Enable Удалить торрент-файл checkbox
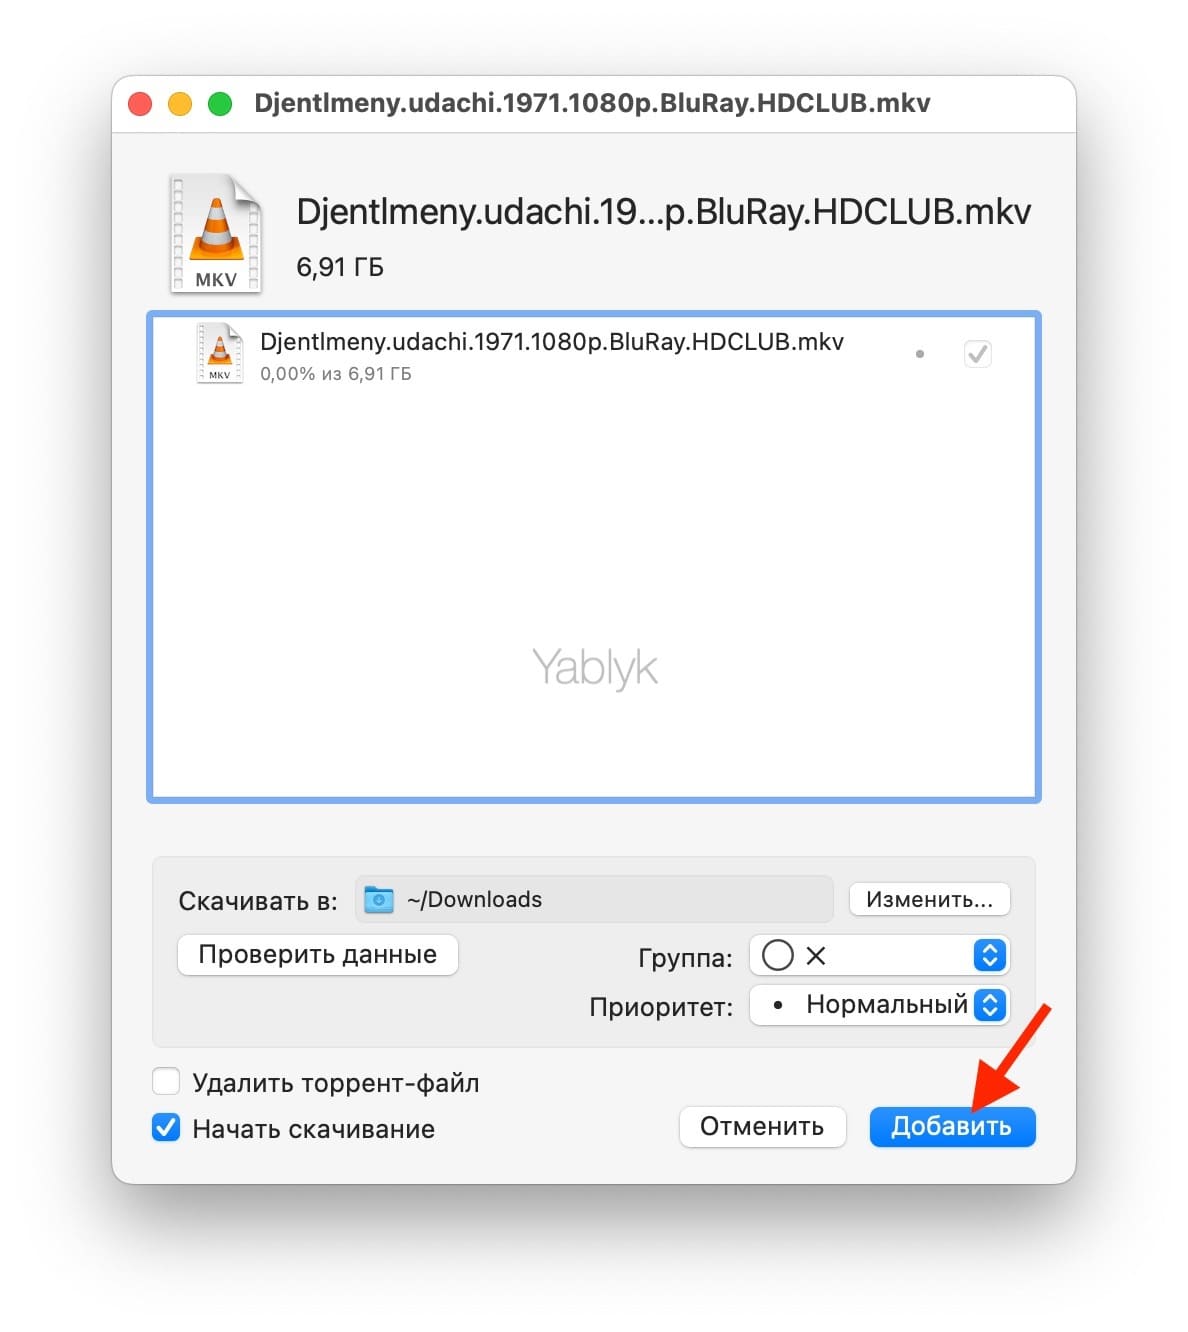The height and width of the screenshot is (1332, 1188). click(x=166, y=1082)
